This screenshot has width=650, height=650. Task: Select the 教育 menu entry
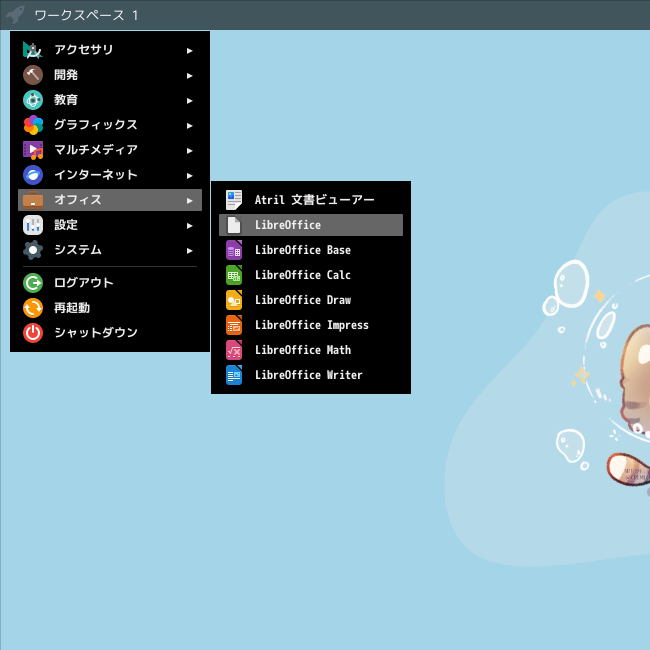(110, 100)
